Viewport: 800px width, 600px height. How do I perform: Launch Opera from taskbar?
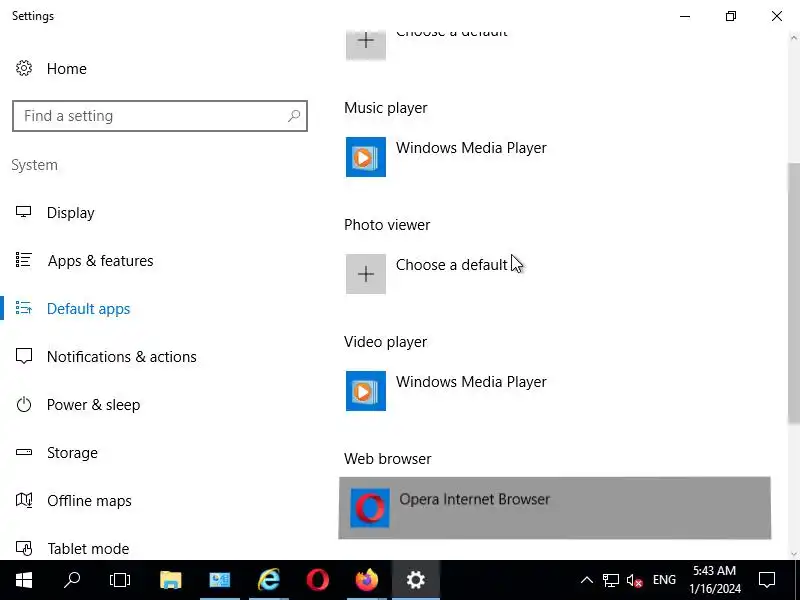[x=317, y=580]
